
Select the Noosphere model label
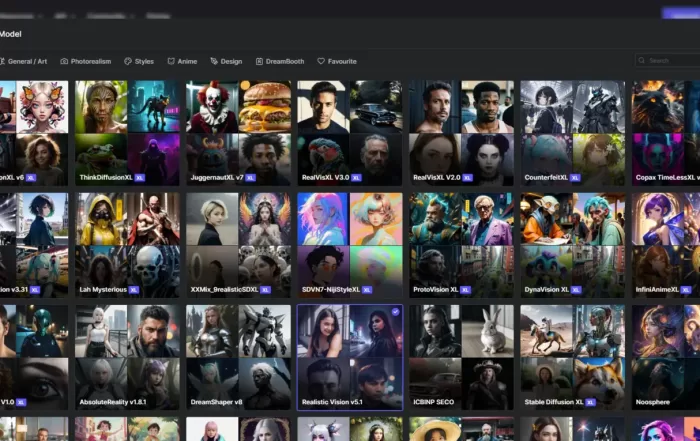tap(653, 402)
